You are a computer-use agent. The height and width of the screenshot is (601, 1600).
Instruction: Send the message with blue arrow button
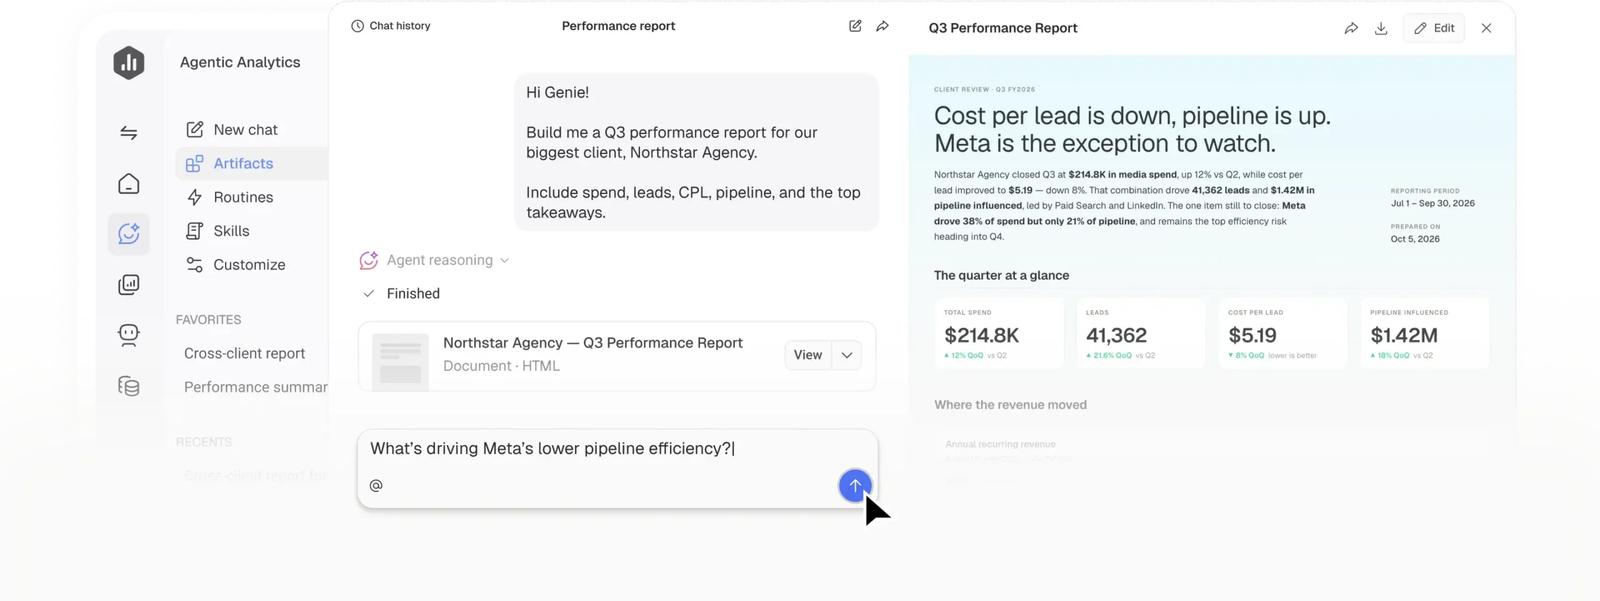(x=855, y=486)
